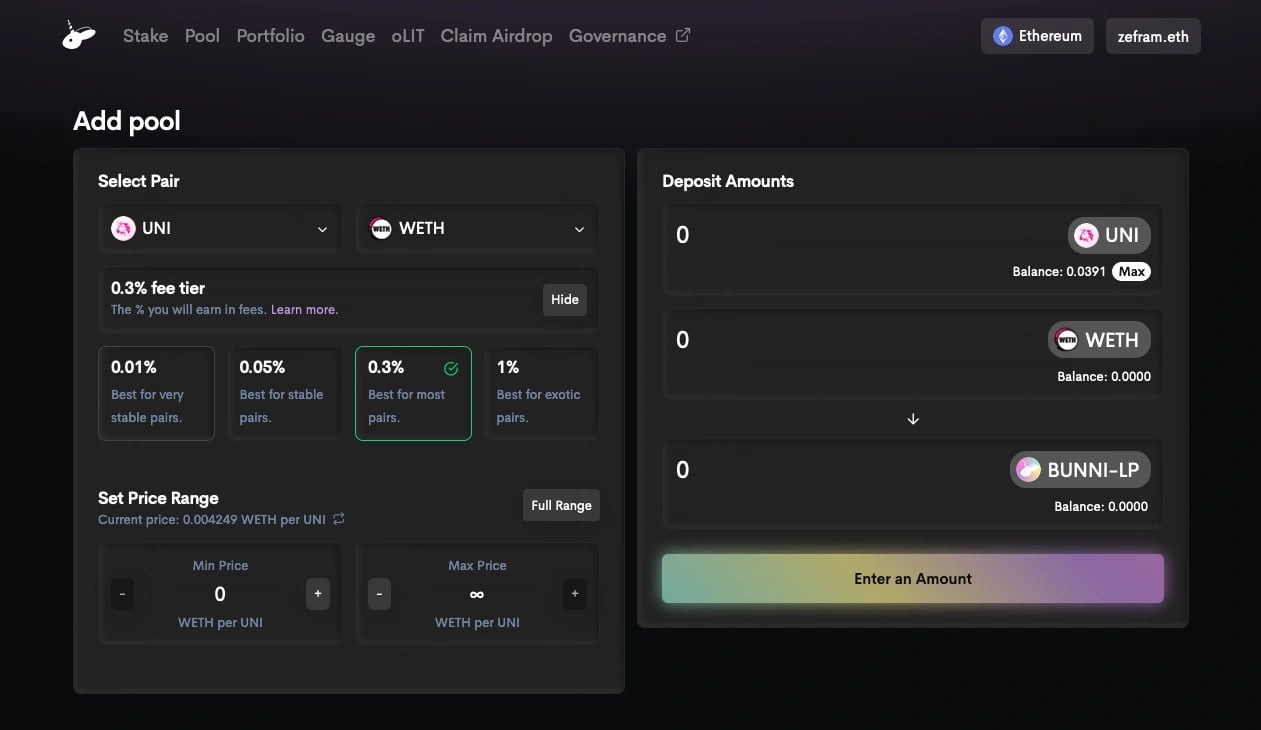Click the 'Set Price Range' heading
This screenshot has width=1261, height=730.
(158, 498)
